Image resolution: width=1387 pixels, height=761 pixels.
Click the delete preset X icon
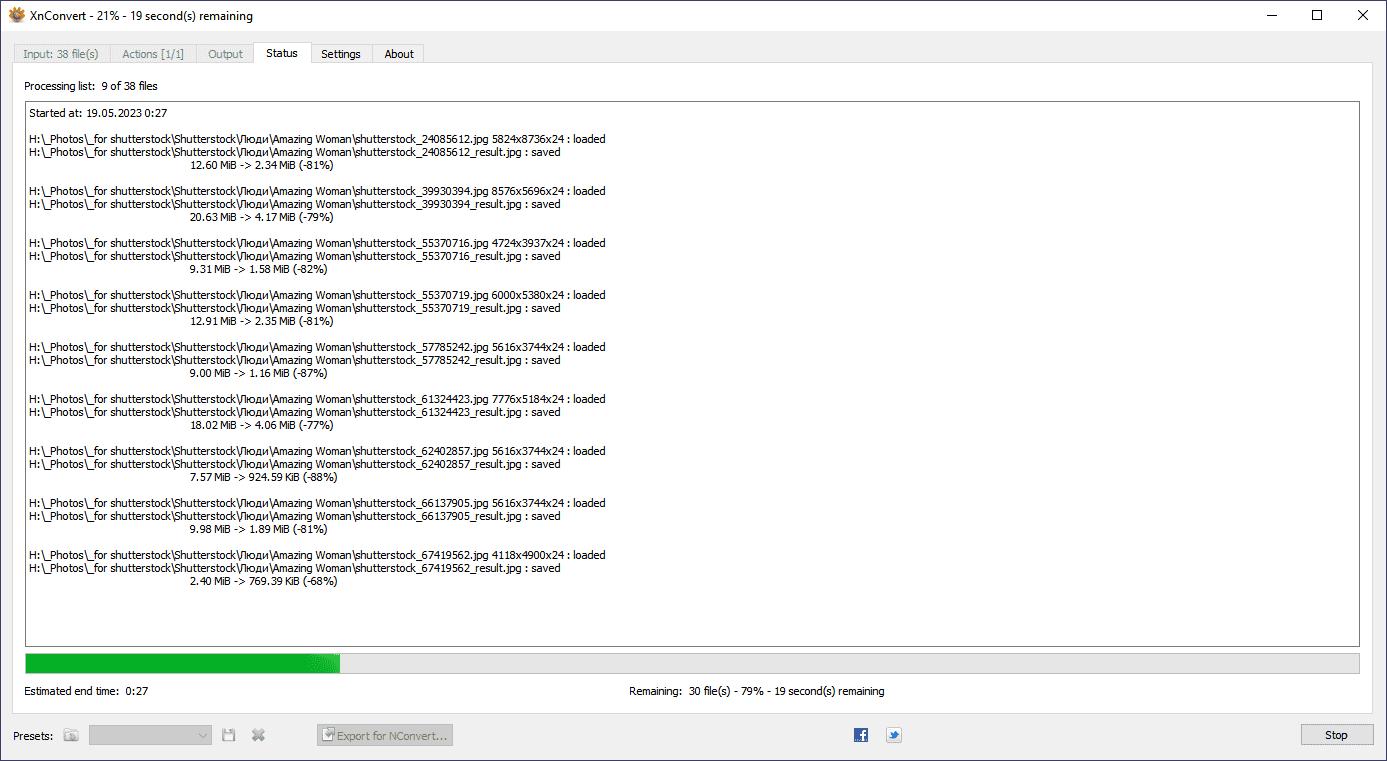pos(258,735)
